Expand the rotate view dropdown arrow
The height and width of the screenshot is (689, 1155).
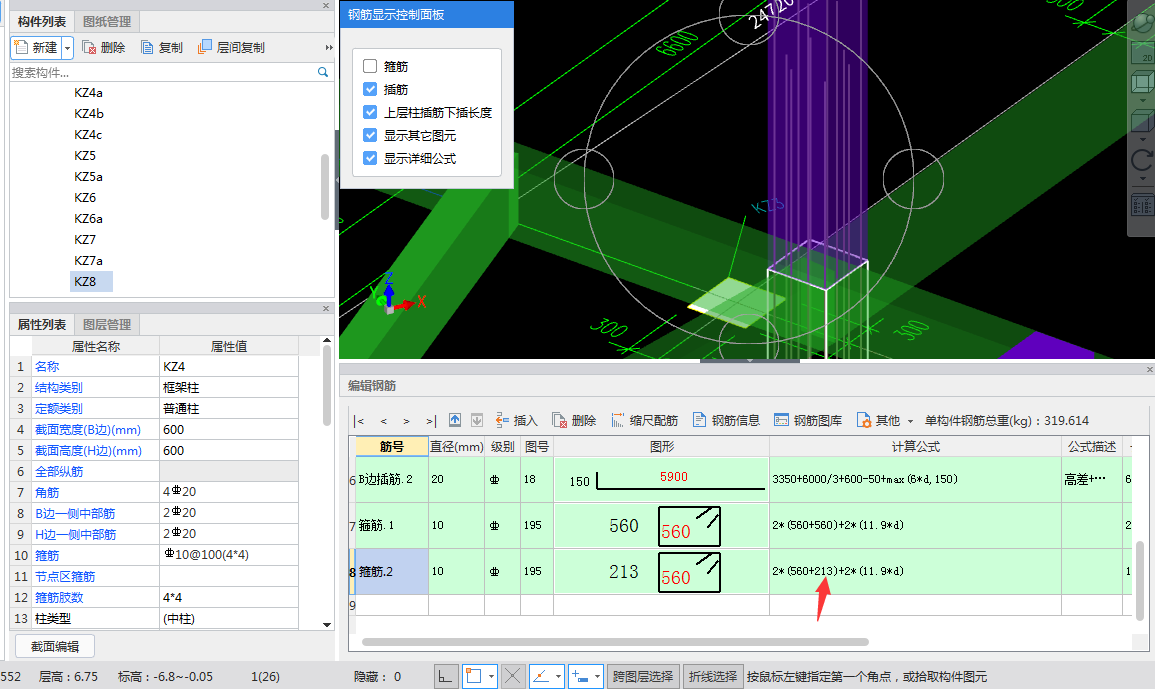(1142, 178)
